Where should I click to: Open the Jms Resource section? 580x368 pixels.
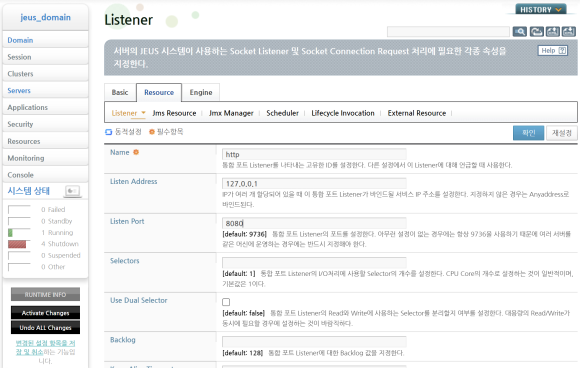(174, 113)
